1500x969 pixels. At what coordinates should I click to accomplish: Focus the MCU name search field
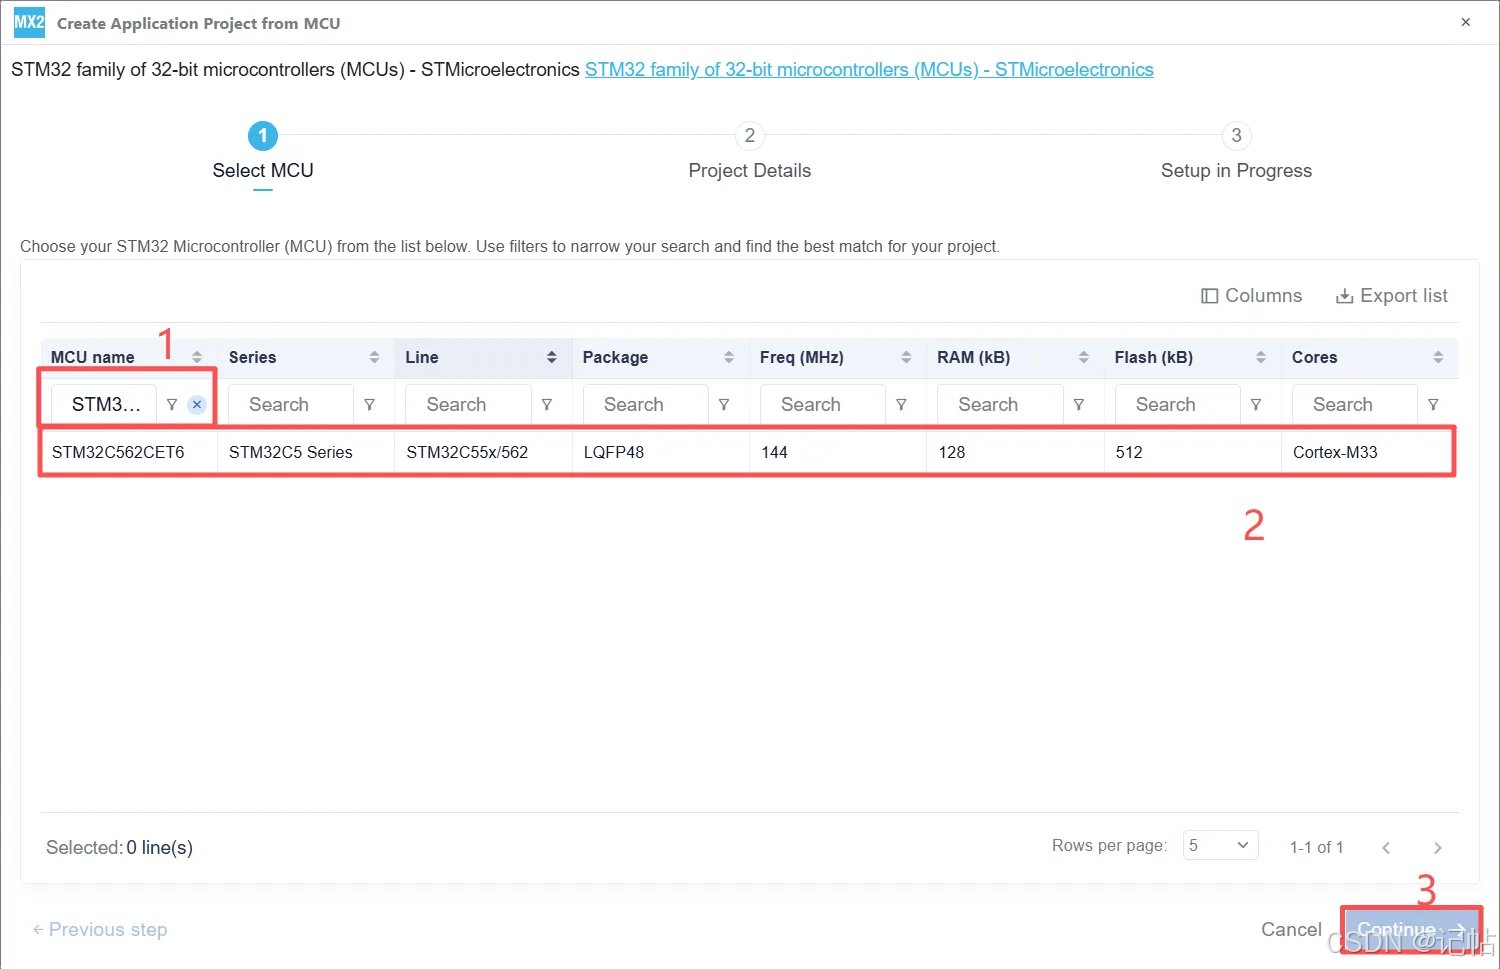(104, 404)
